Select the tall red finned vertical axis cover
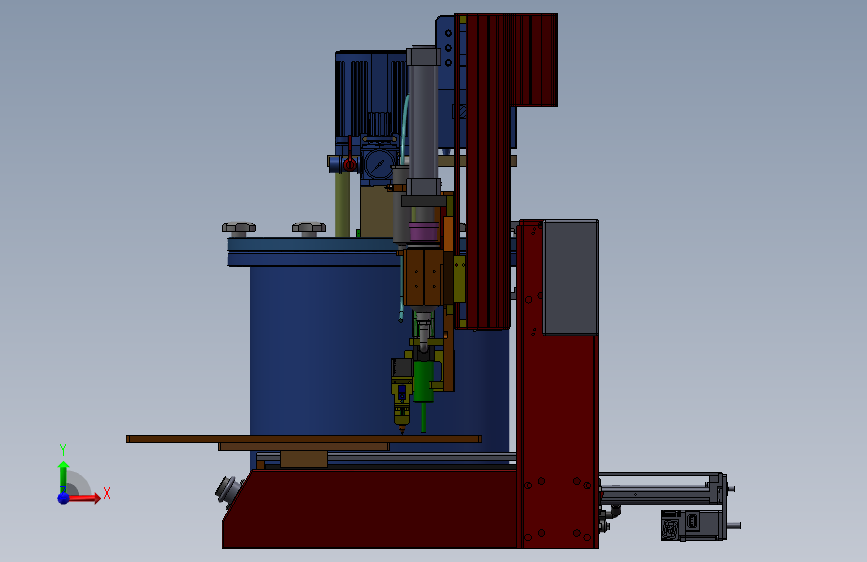This screenshot has width=867, height=562. pyautogui.click(x=488, y=171)
